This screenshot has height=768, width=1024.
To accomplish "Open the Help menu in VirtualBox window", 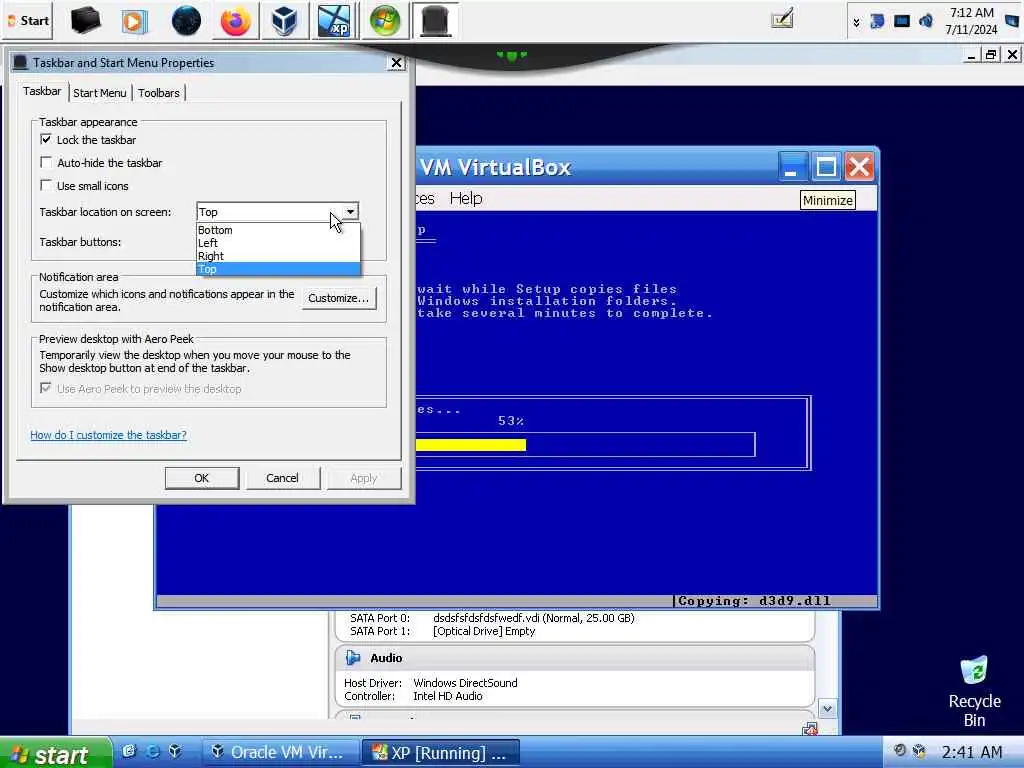I will coord(466,198).
